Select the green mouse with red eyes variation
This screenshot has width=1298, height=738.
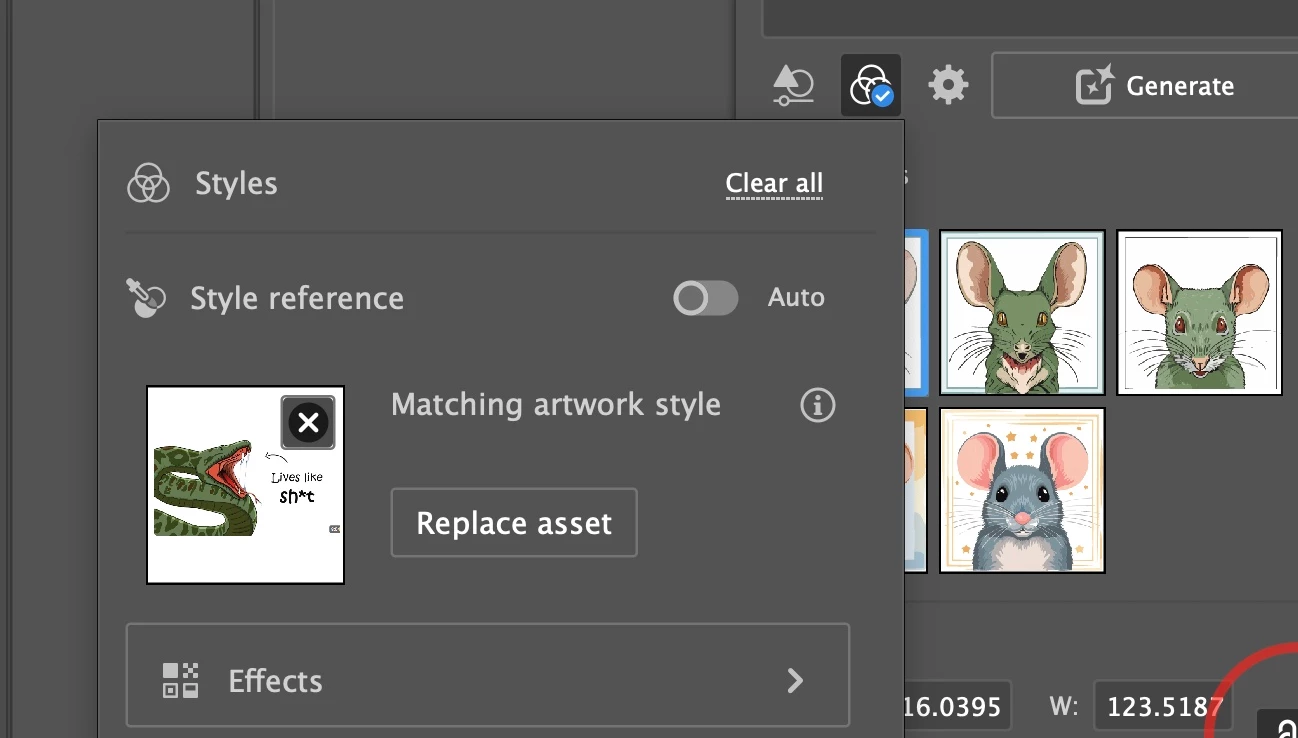click(1199, 313)
